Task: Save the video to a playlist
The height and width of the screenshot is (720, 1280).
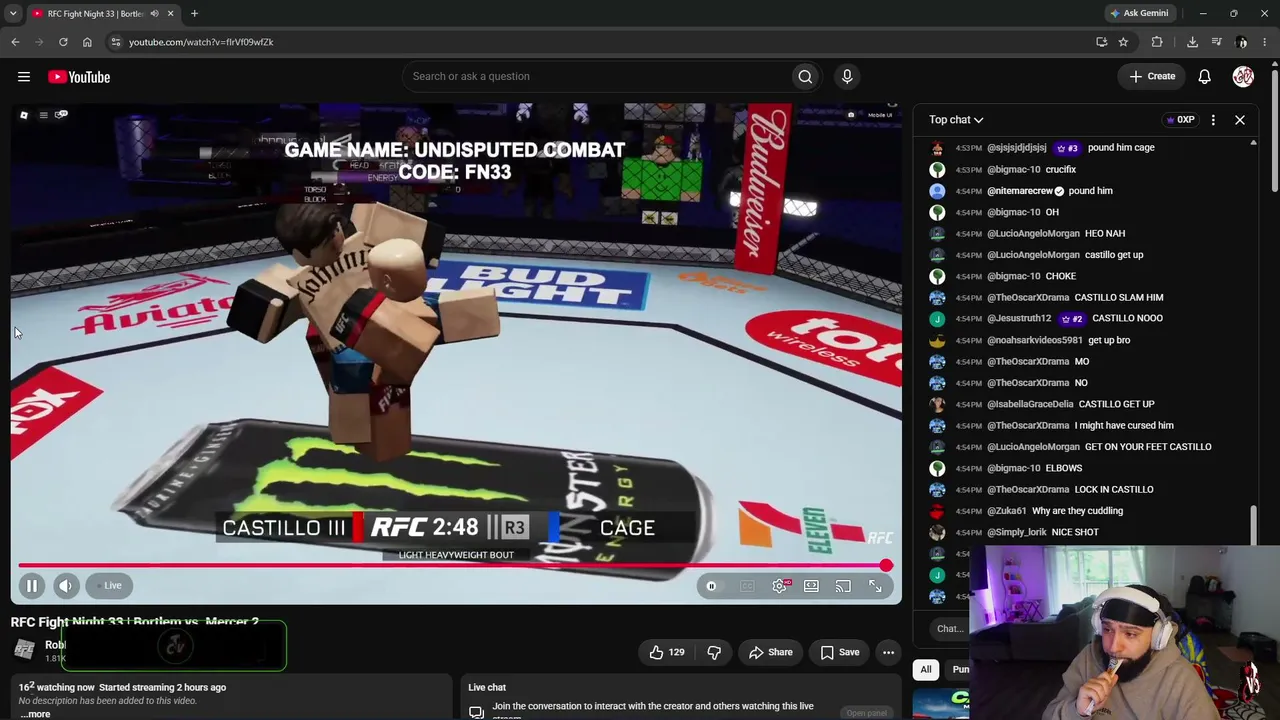Action: 840,653
